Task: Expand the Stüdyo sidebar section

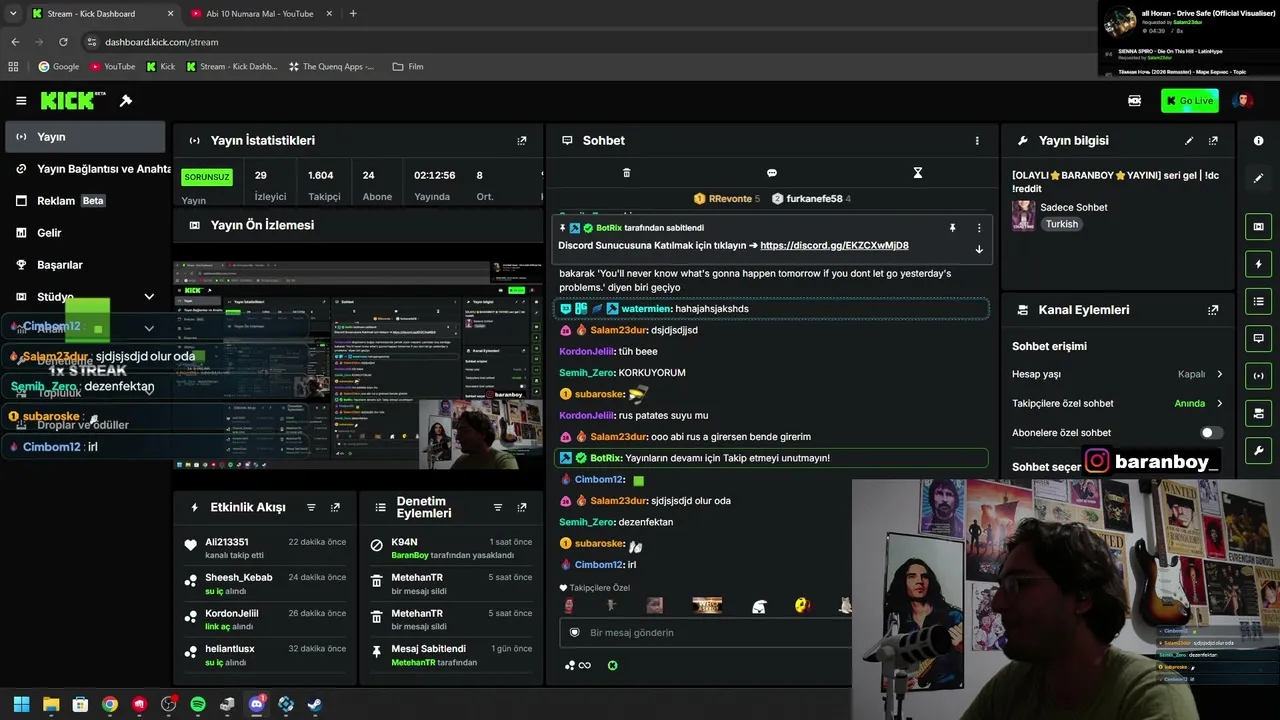Action: click(149, 297)
